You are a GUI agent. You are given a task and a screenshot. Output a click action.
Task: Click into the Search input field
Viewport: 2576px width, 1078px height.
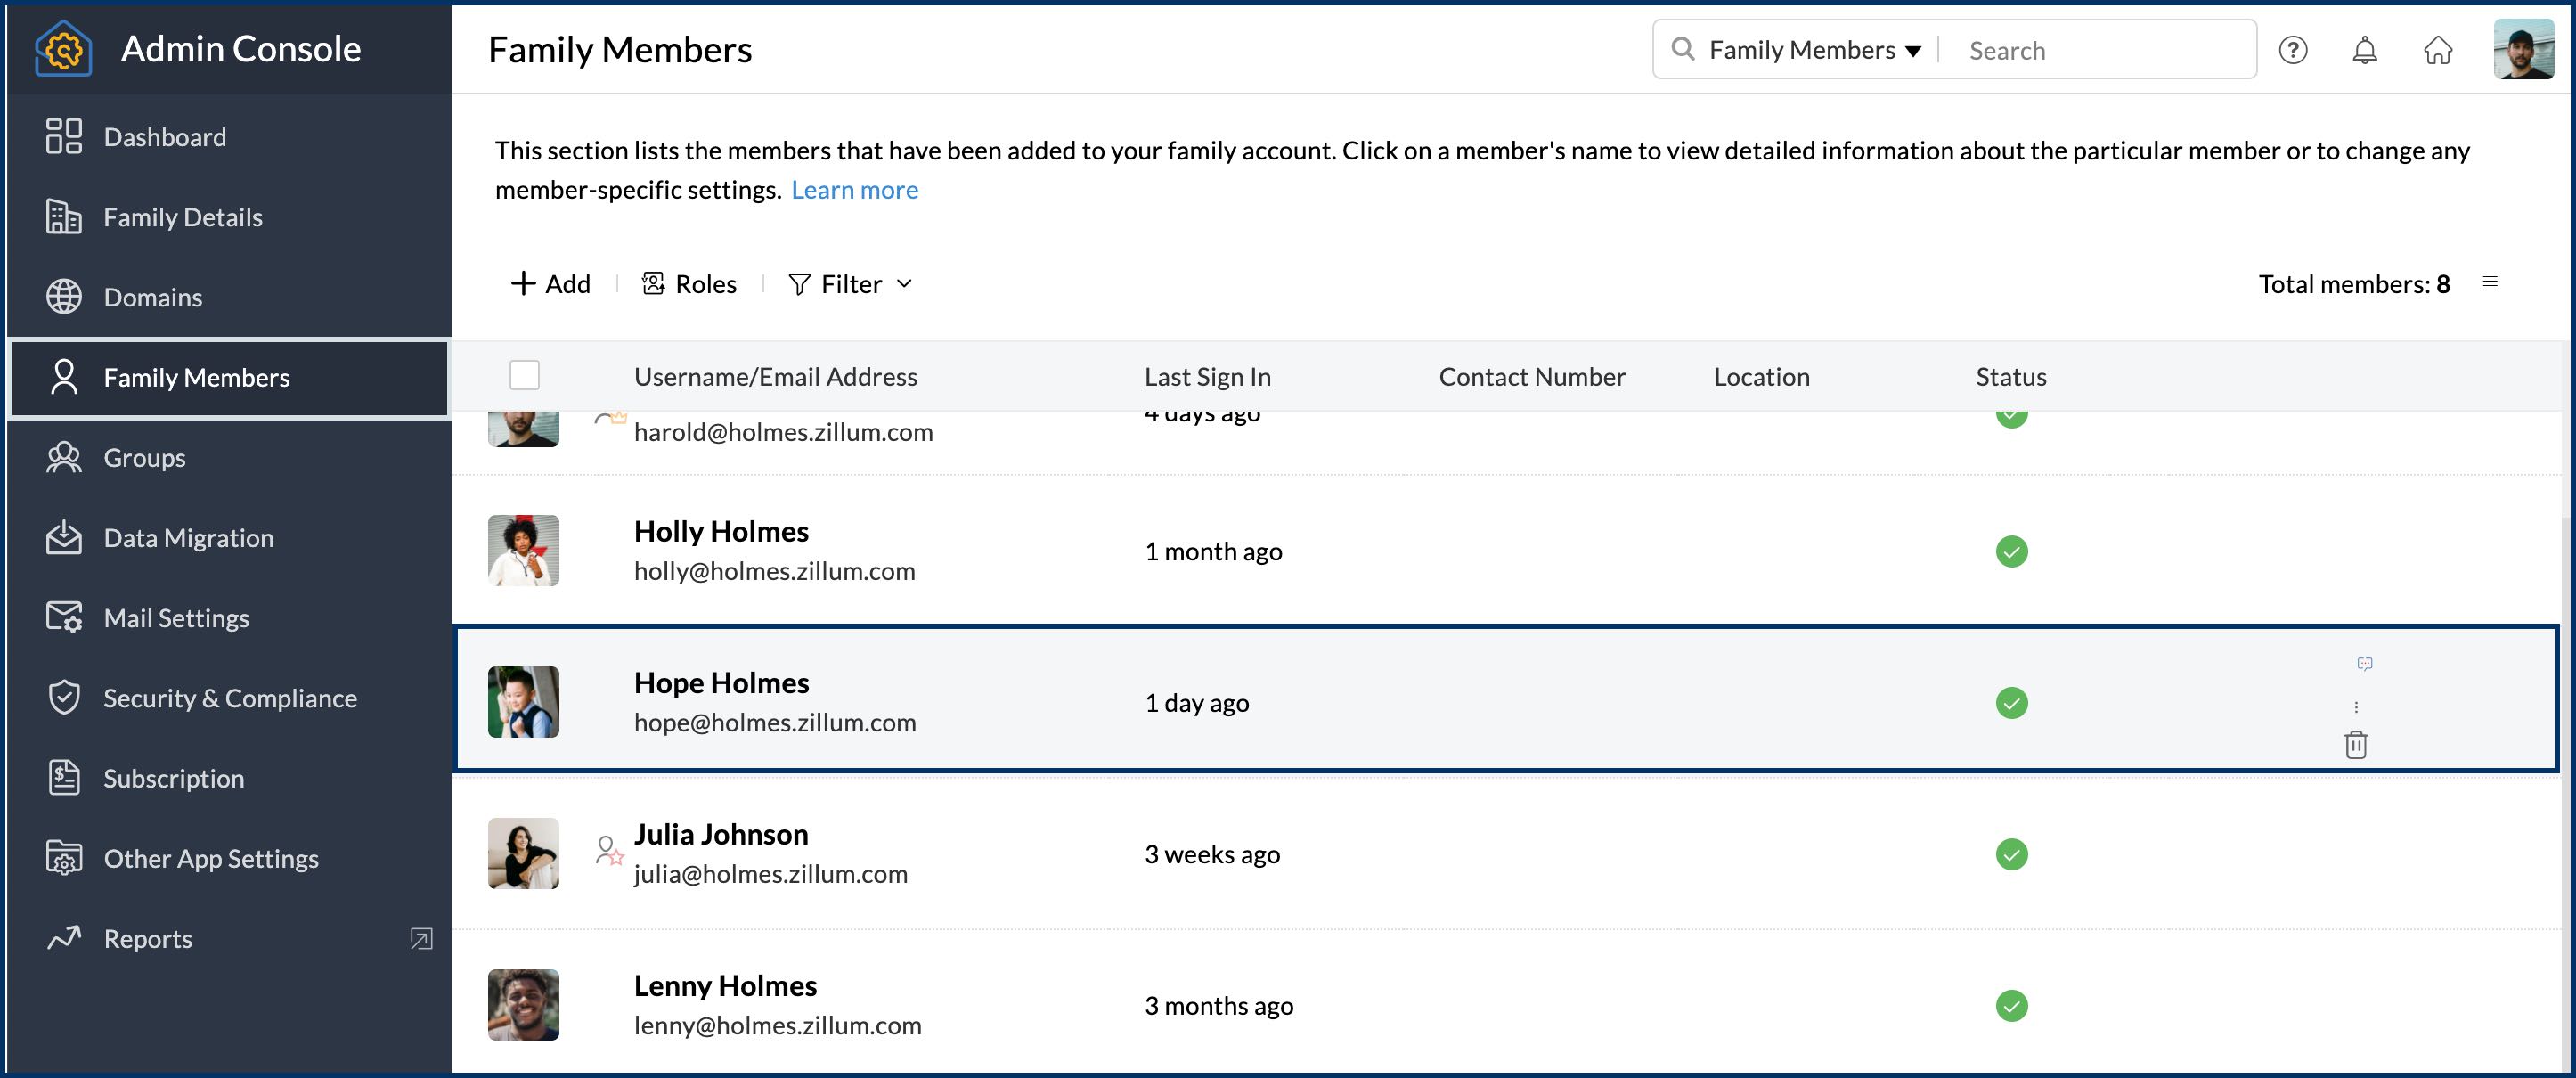click(x=2100, y=50)
